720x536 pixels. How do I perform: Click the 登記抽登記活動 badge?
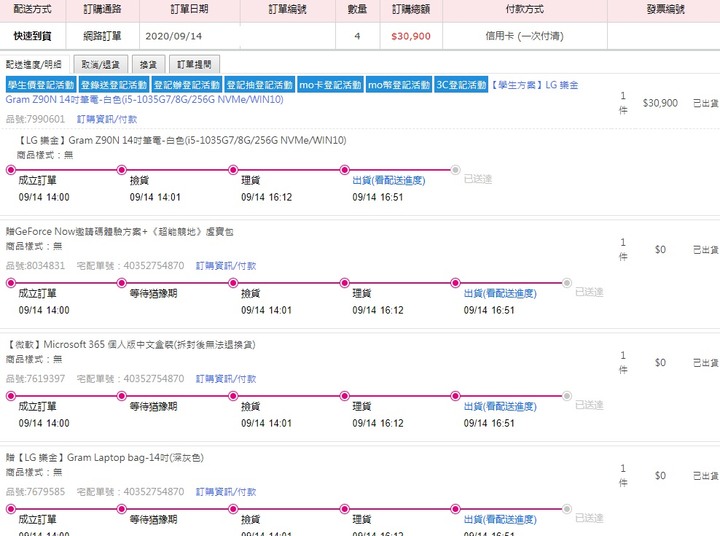coord(260,85)
